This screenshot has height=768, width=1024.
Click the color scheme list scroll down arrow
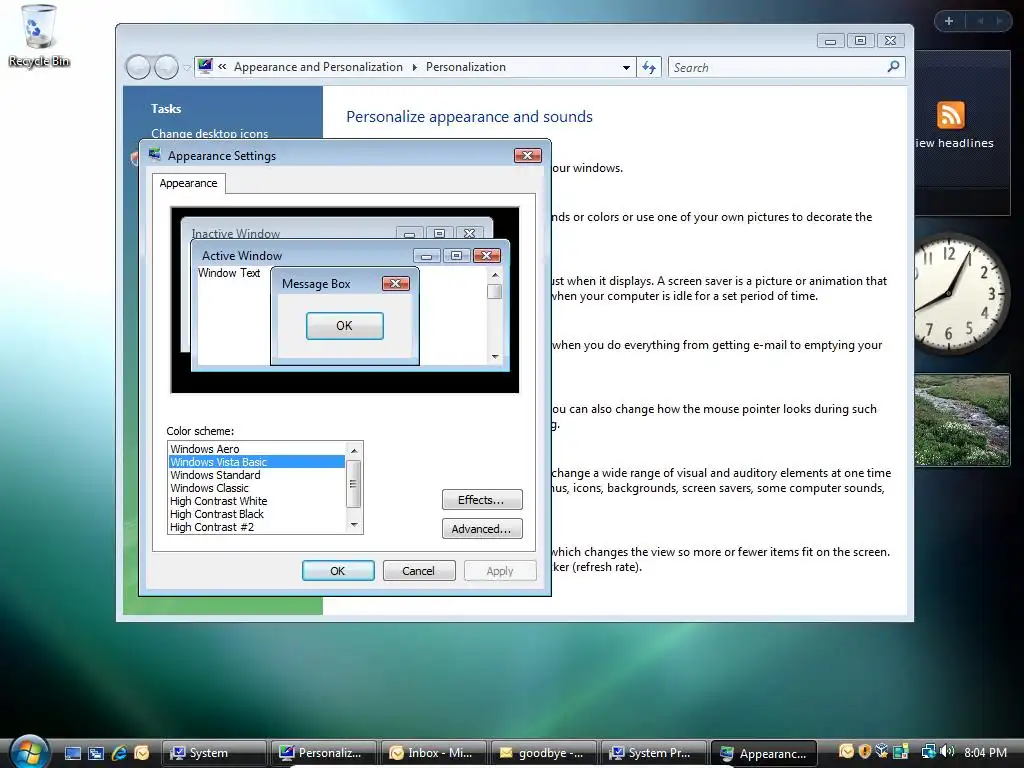pyautogui.click(x=354, y=525)
